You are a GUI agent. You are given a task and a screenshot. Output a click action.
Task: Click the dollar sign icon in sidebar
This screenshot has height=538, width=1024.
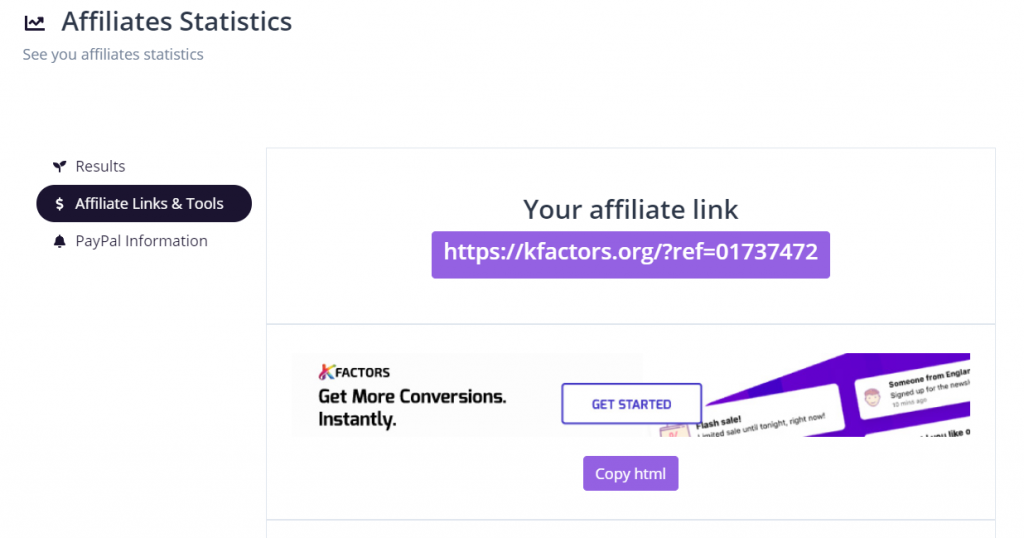click(x=59, y=204)
